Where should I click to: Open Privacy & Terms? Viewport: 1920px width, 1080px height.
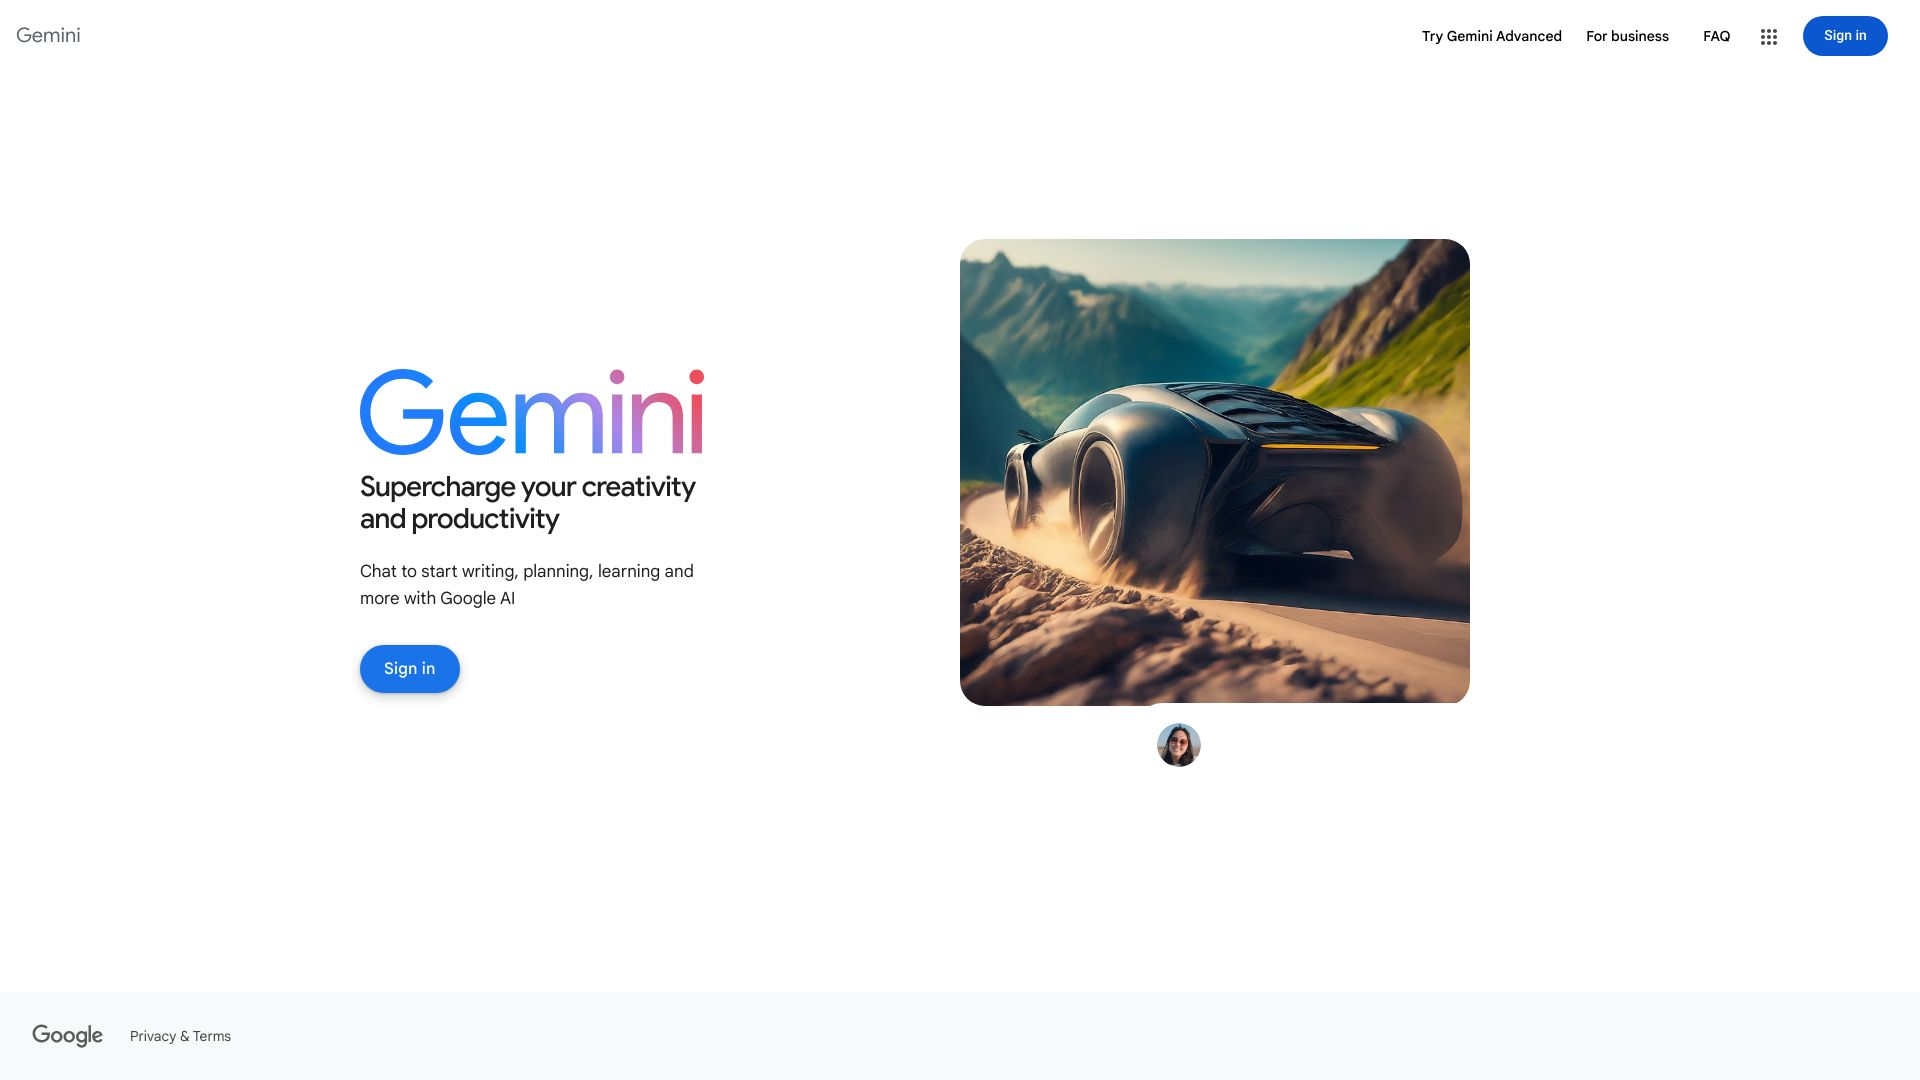point(180,1037)
